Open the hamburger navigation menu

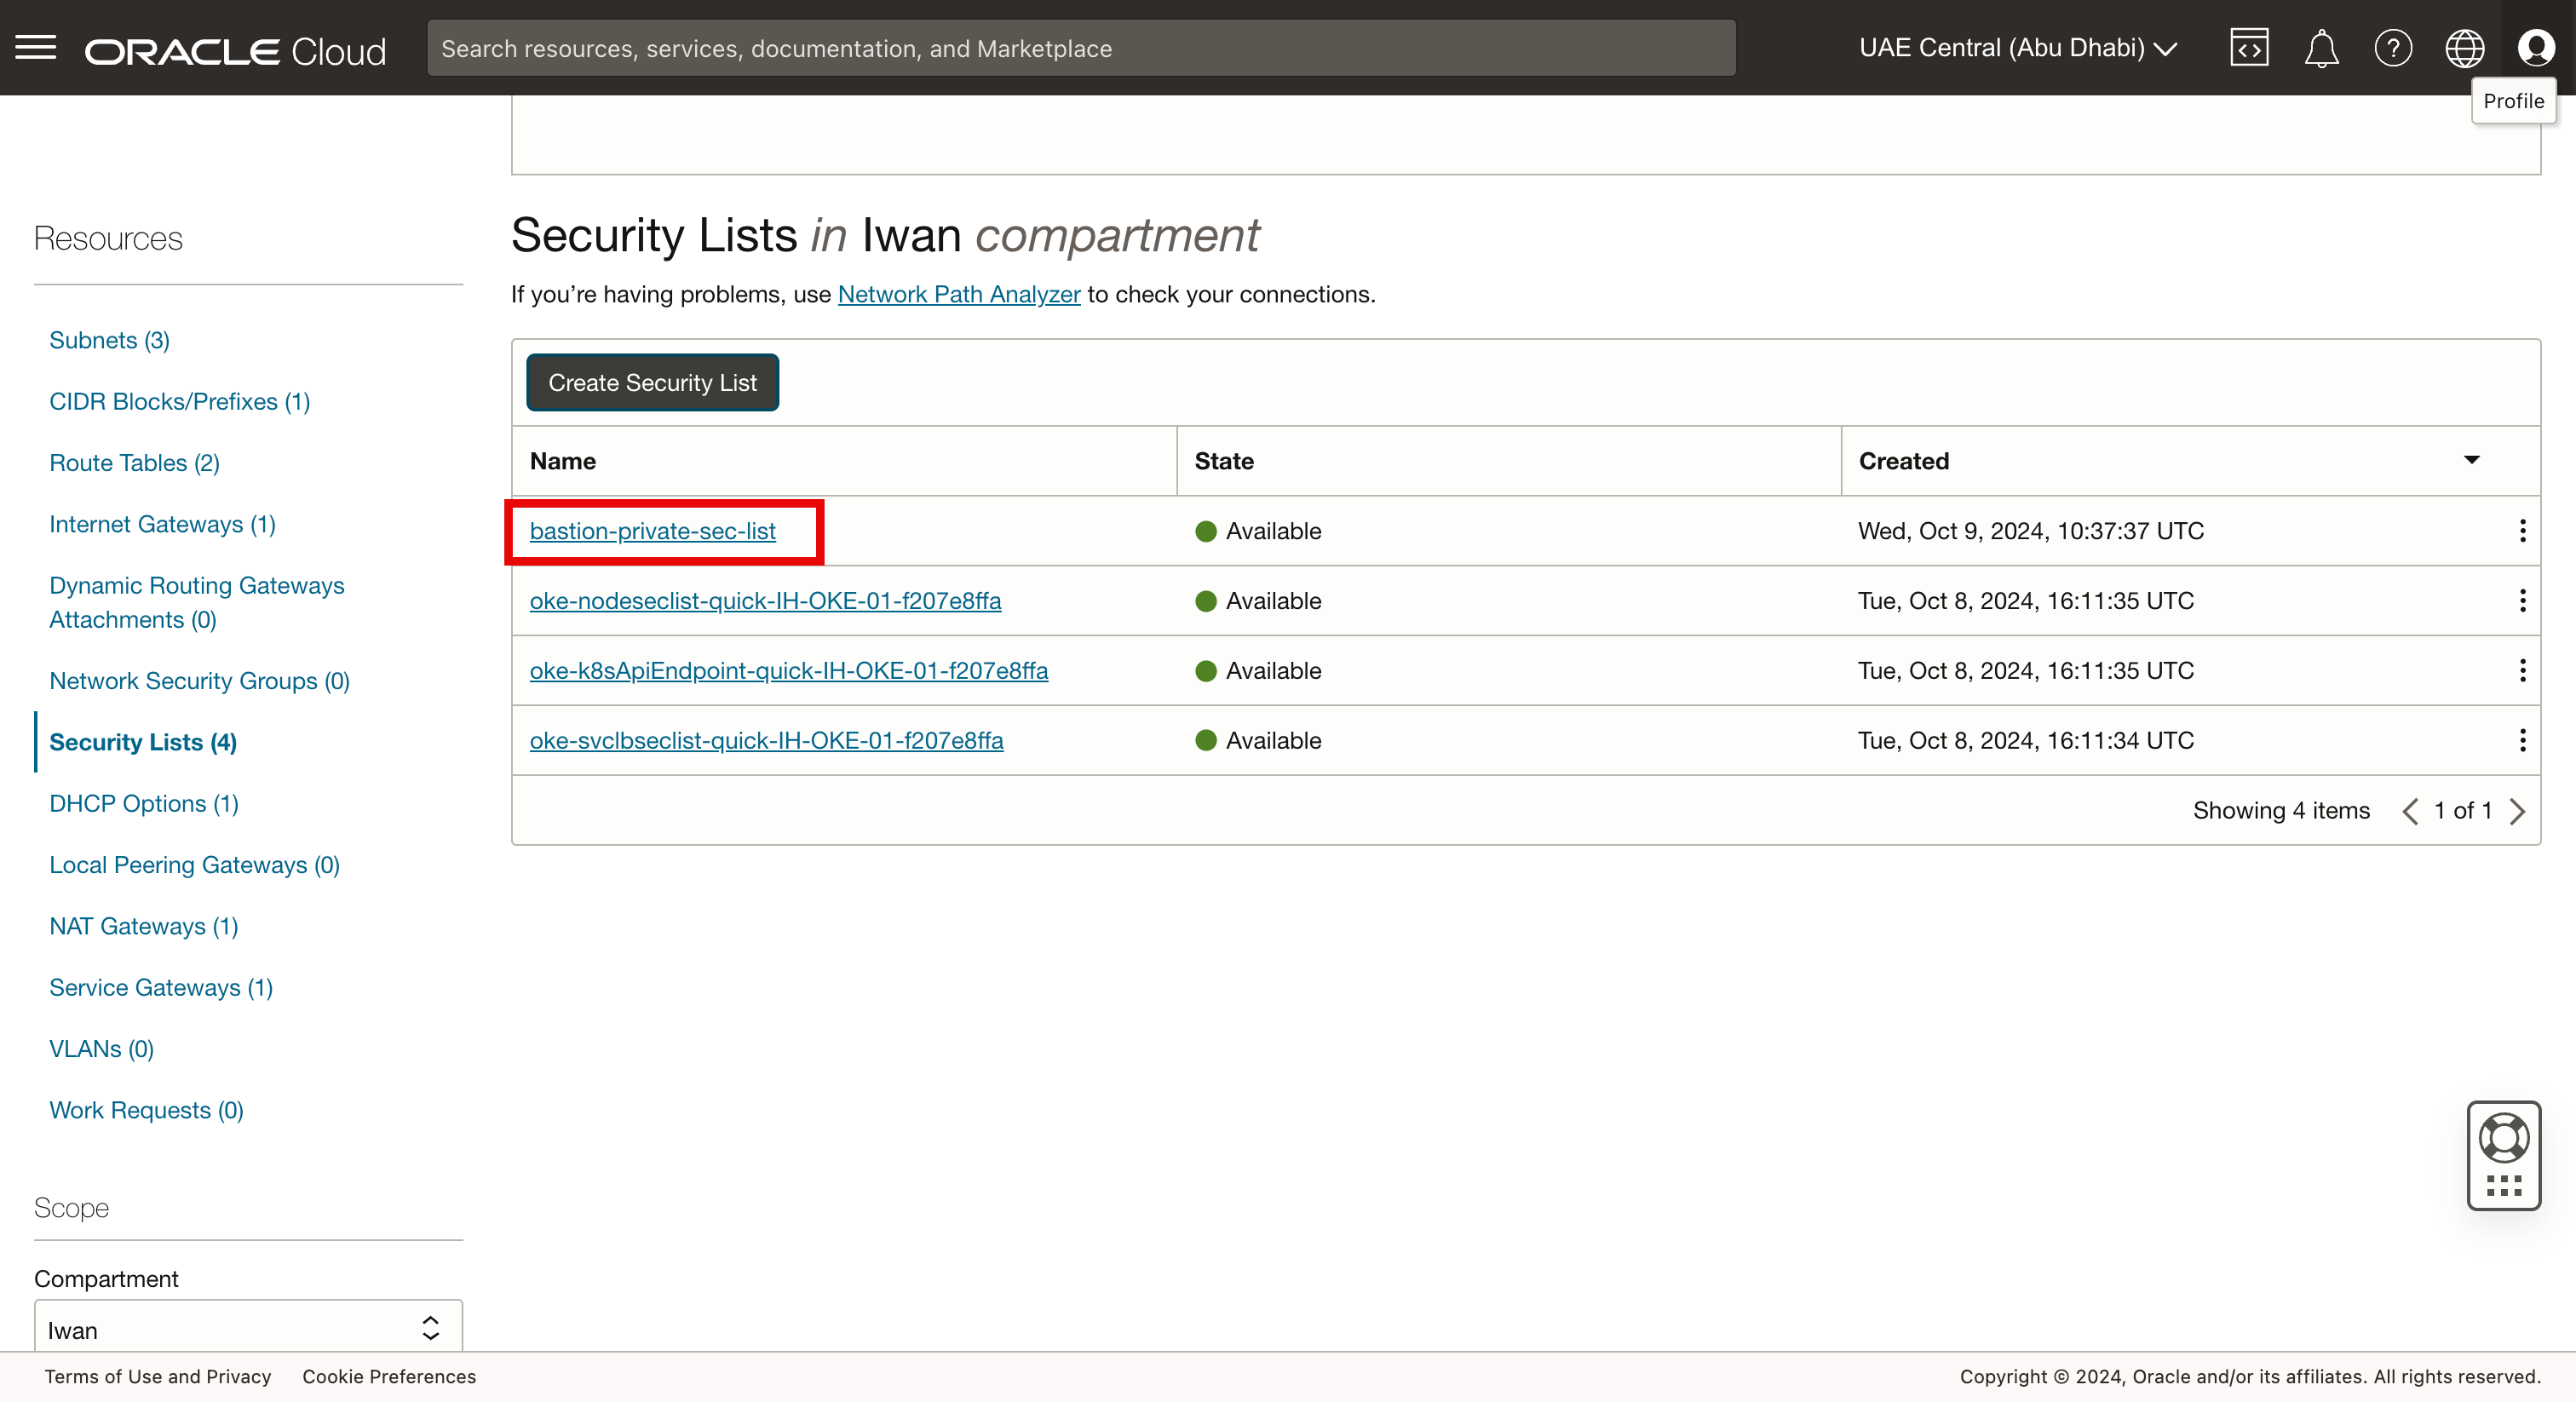pyautogui.click(x=36, y=47)
